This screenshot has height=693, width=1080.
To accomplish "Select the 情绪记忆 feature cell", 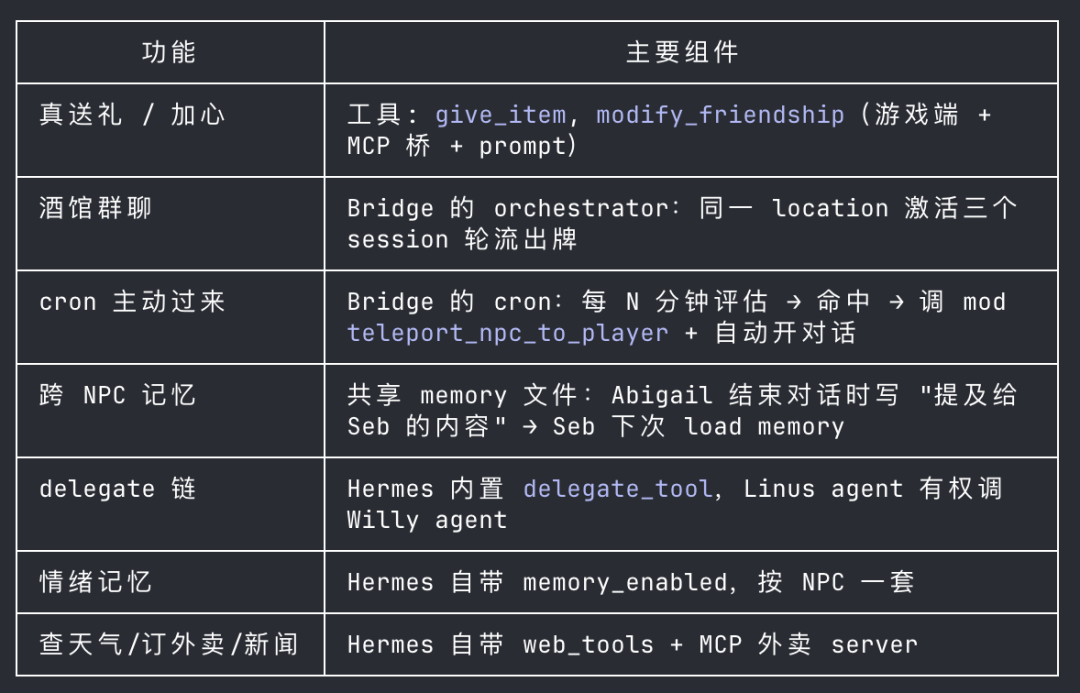I will 95,582.
